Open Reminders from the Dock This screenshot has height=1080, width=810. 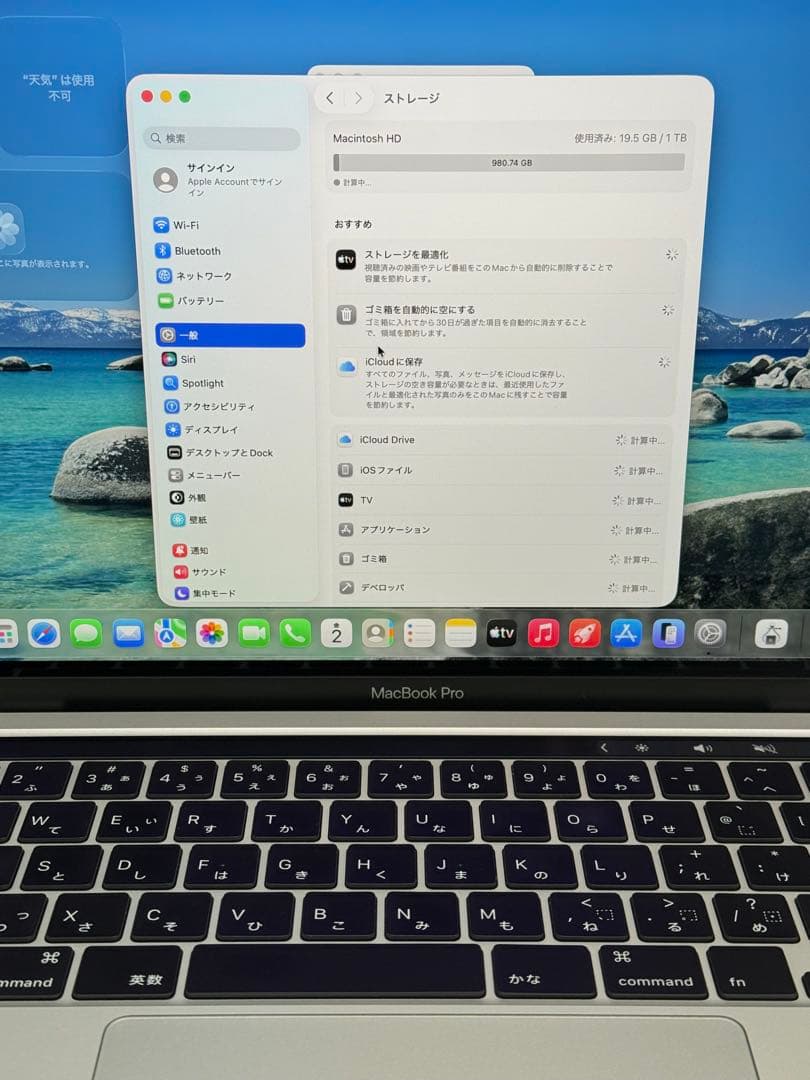pyautogui.click(x=419, y=634)
